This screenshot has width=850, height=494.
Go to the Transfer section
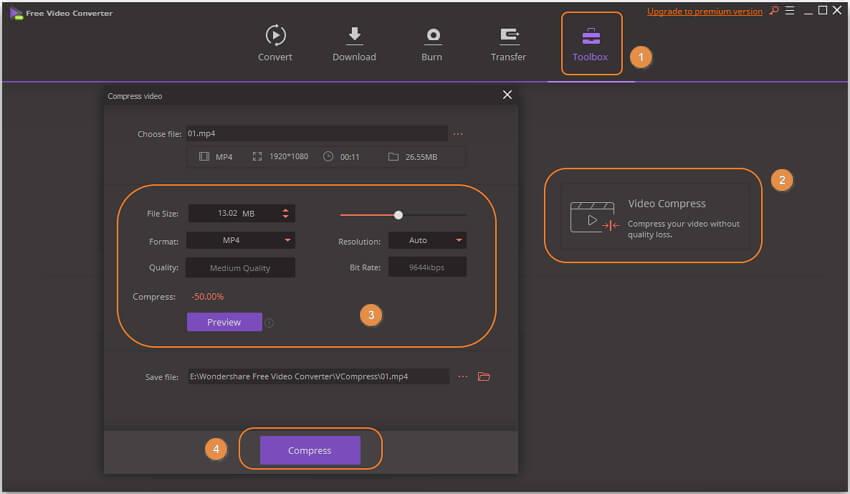pyautogui.click(x=508, y=44)
